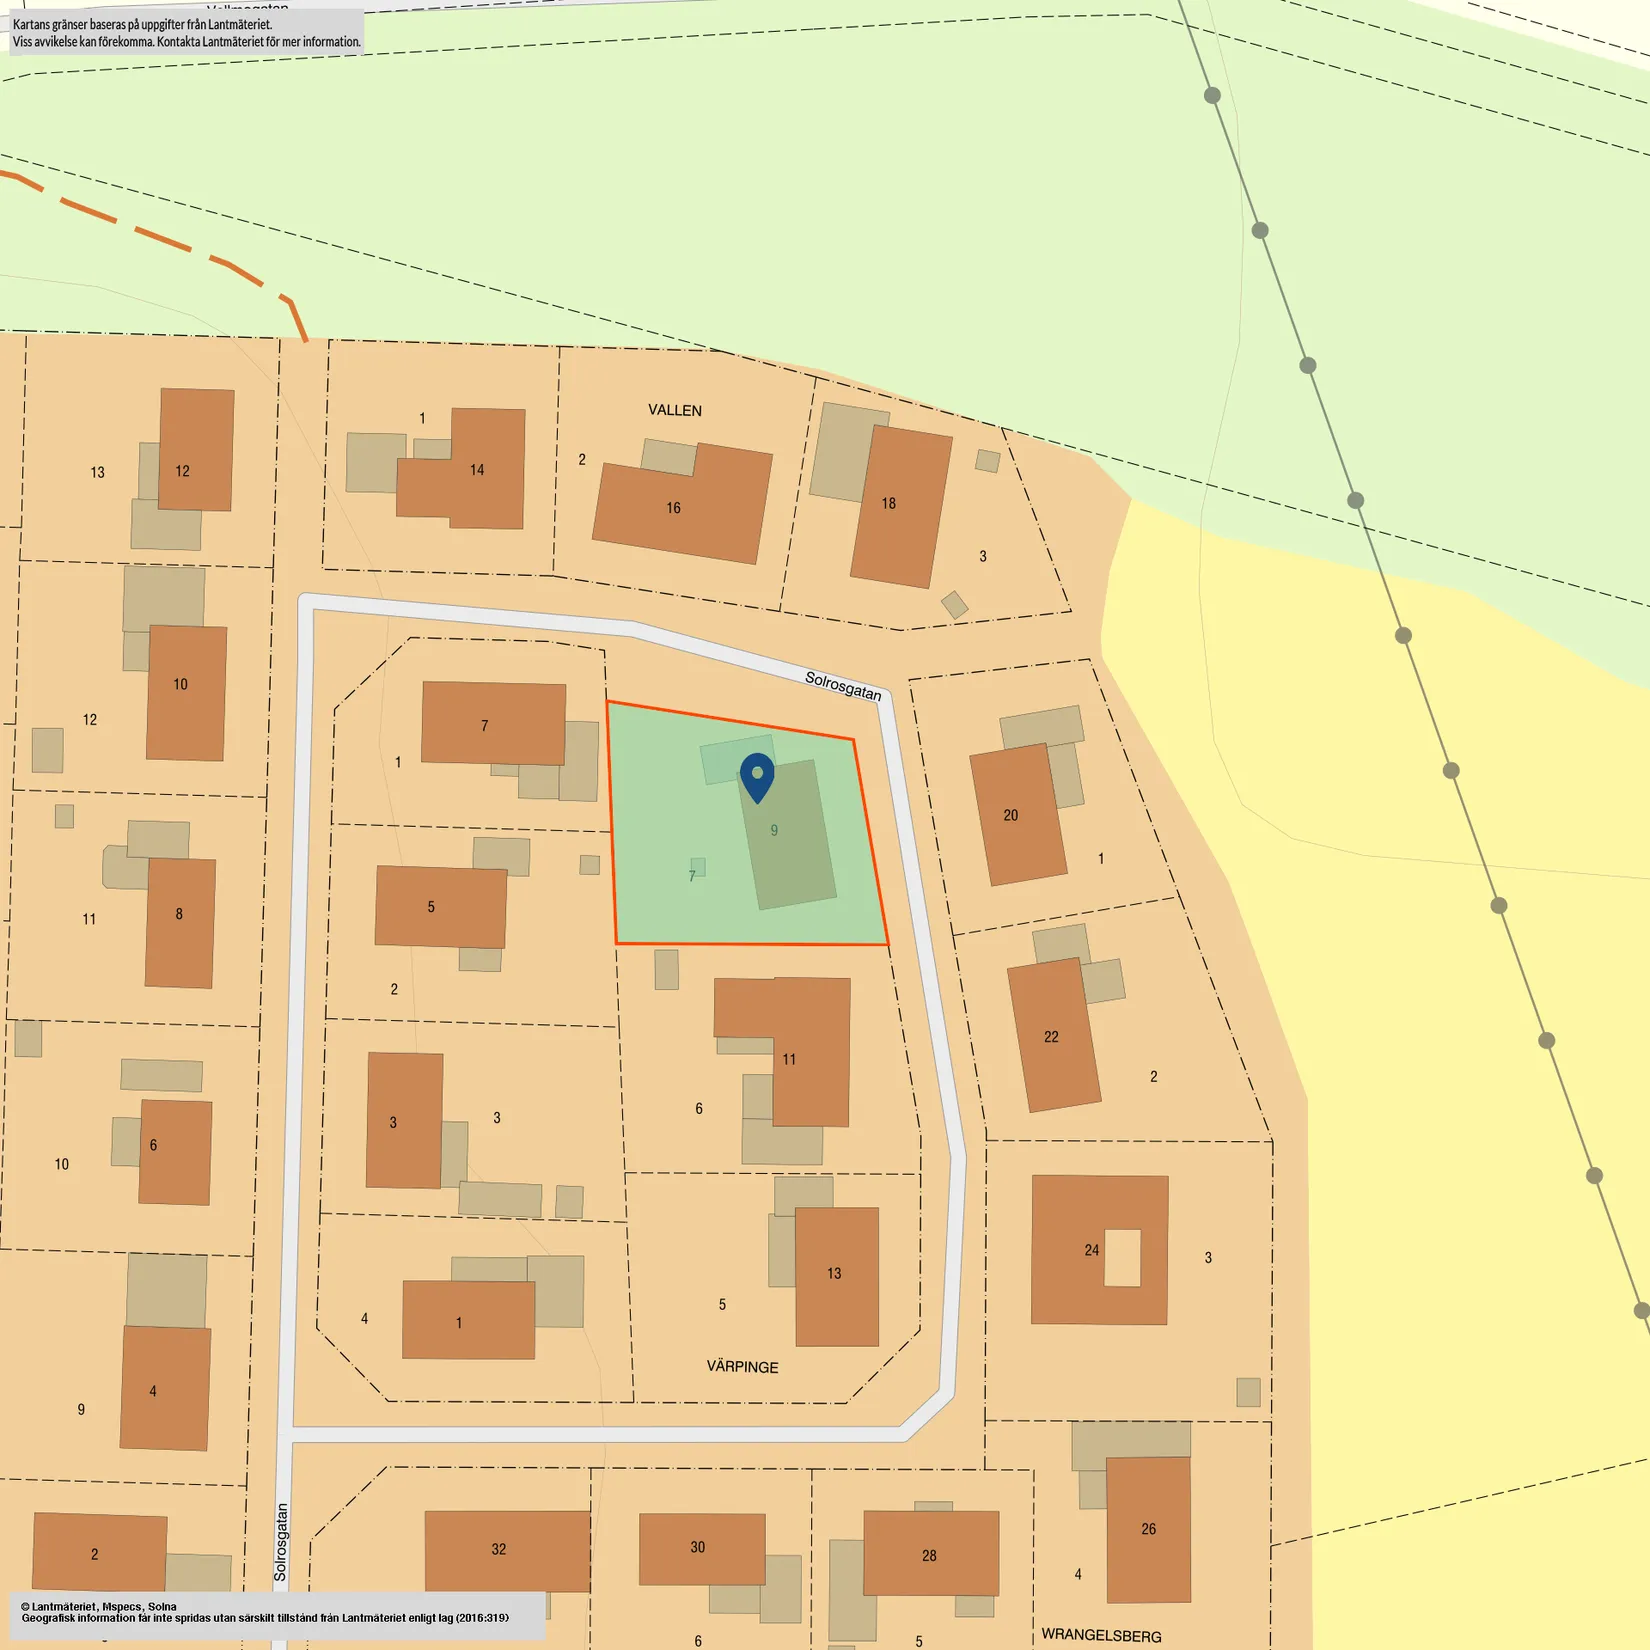The height and width of the screenshot is (1650, 1650).
Task: Click building number 13 in Värpinge
Action: tap(837, 1276)
